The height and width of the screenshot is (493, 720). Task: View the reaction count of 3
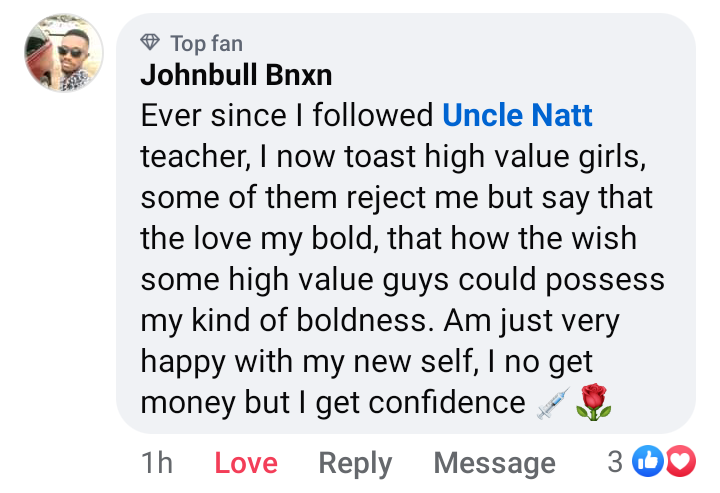pyautogui.click(x=616, y=461)
